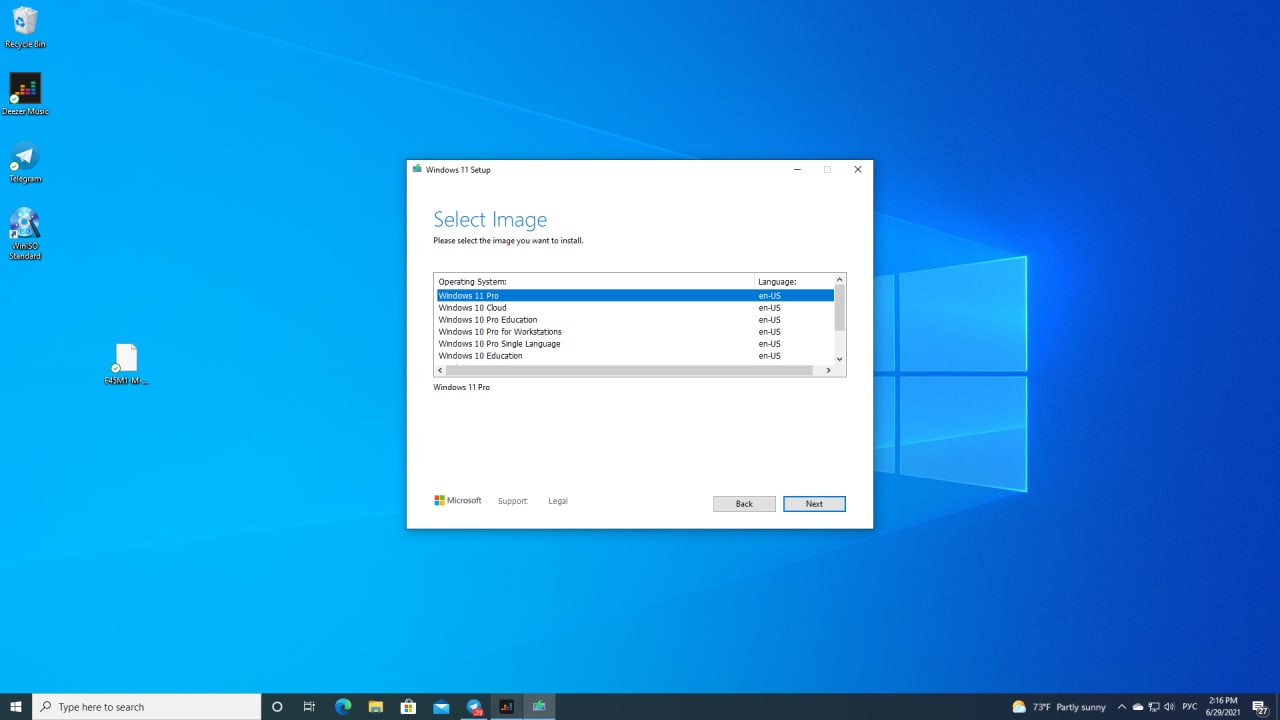Minimize the Windows 11 Setup window
This screenshot has width=1280, height=720.
coord(797,170)
